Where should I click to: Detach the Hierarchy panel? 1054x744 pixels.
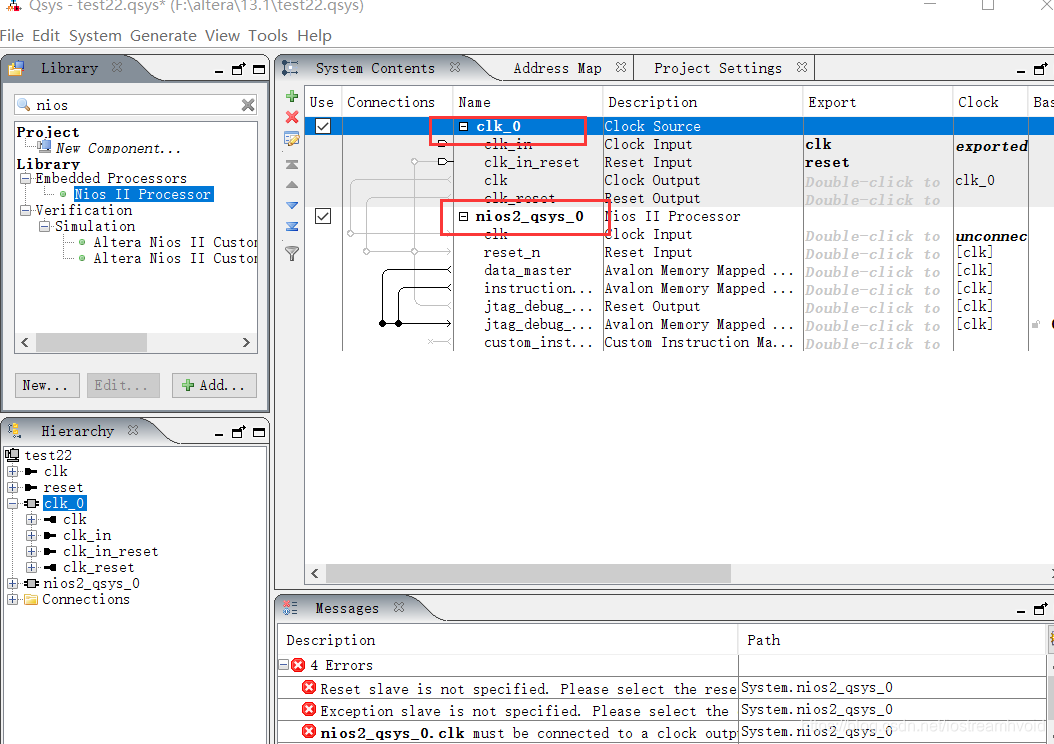click(x=239, y=432)
